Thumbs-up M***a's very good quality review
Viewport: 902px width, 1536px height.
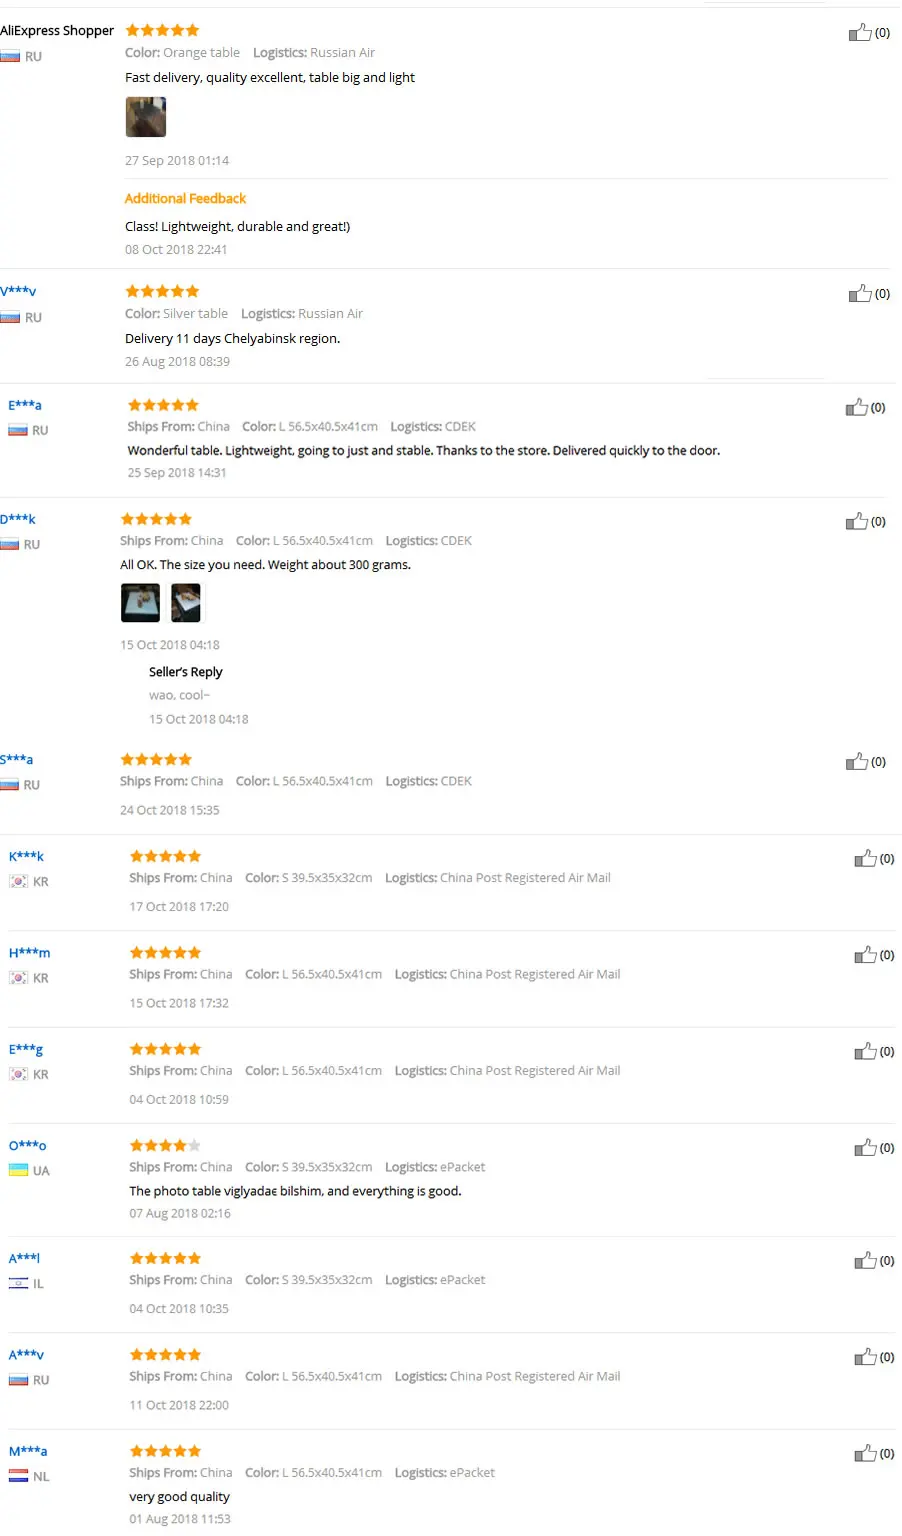(x=865, y=1454)
